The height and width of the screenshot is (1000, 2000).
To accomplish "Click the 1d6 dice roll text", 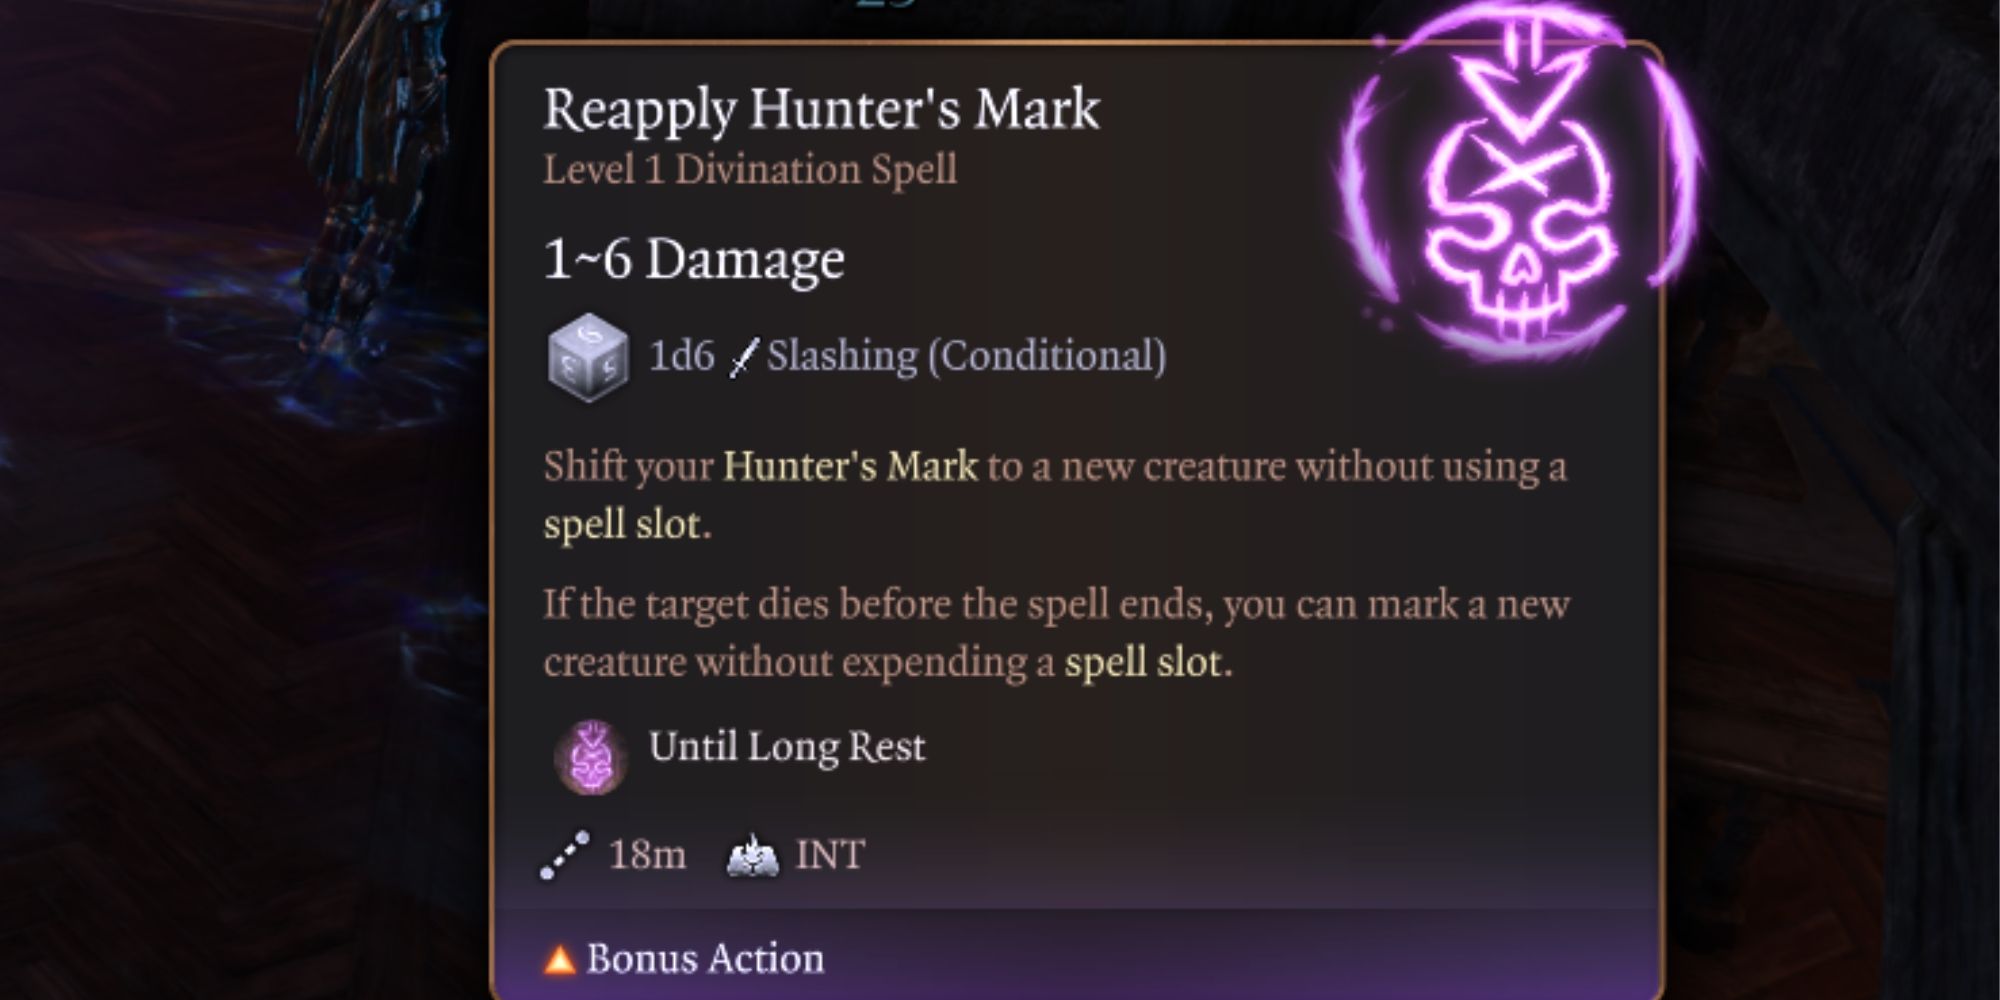I will [x=682, y=356].
